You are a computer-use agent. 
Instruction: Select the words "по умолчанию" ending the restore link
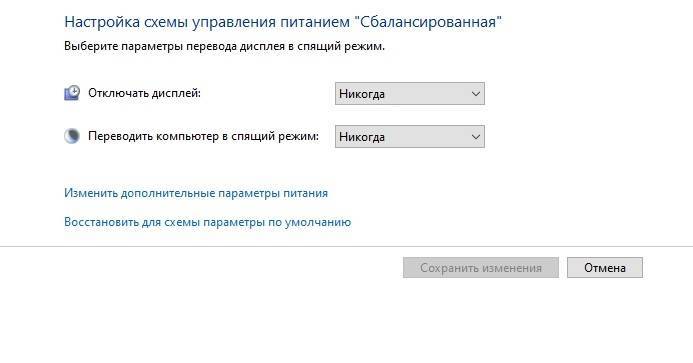(309, 222)
